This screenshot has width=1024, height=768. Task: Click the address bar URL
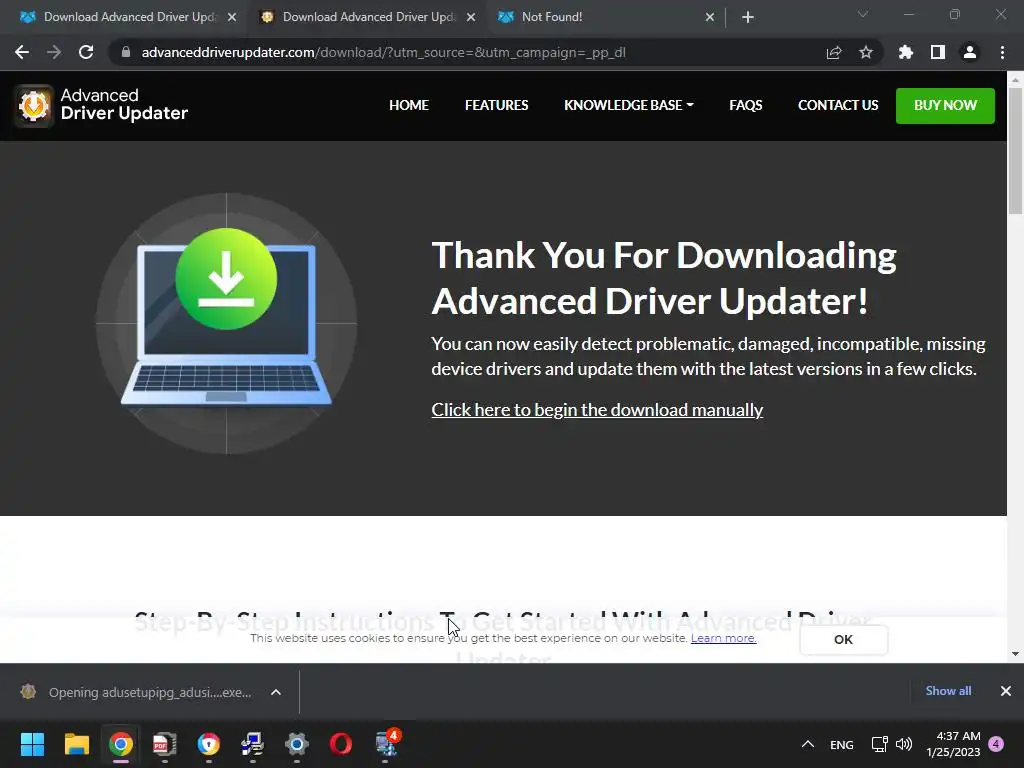[383, 52]
